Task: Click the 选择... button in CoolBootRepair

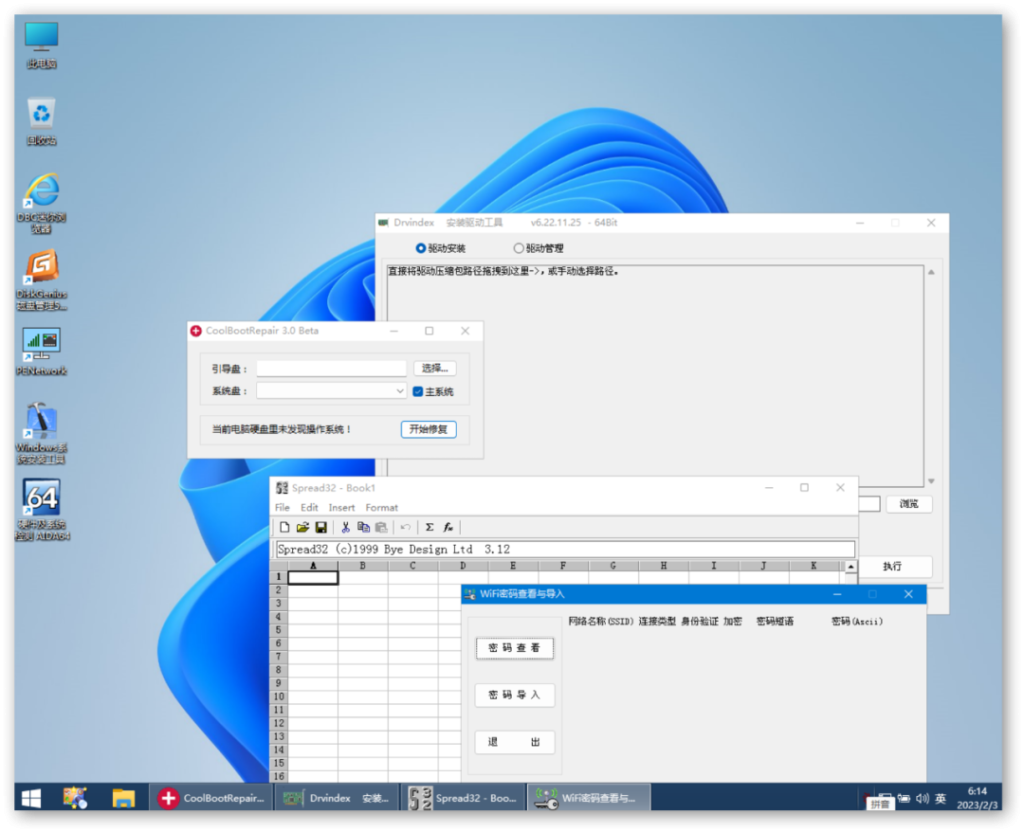Action: (434, 368)
